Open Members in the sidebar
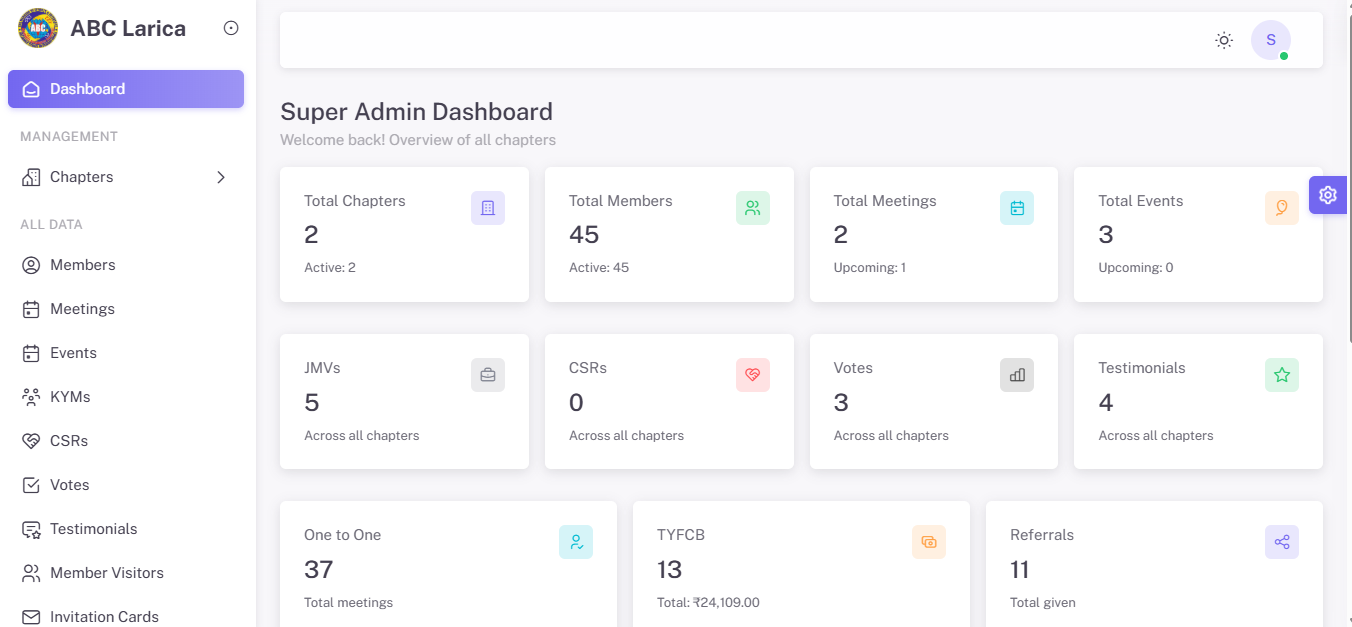The height and width of the screenshot is (627, 1352). point(126,265)
